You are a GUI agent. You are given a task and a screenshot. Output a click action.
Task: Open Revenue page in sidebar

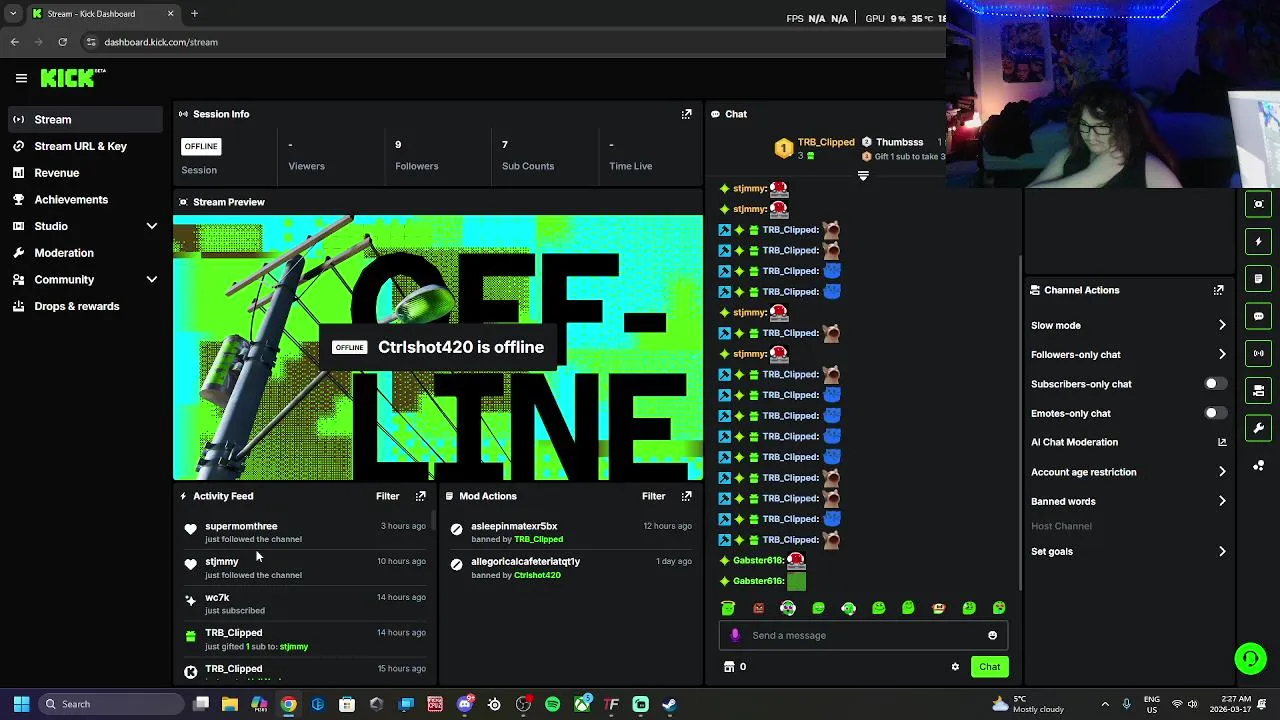point(84,173)
